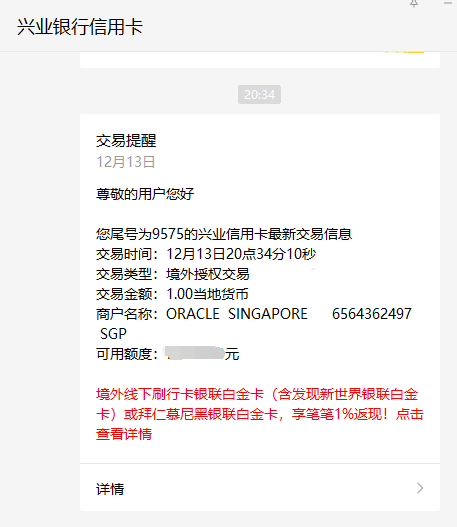This screenshot has width=457, height=527.
Task: Click the 交易金额：1.00当地货币 line
Action: pyautogui.click(x=172, y=294)
